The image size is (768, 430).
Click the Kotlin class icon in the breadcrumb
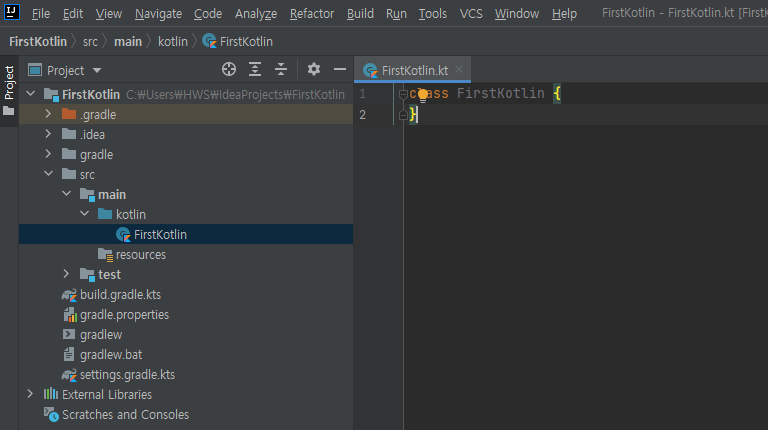coord(209,42)
